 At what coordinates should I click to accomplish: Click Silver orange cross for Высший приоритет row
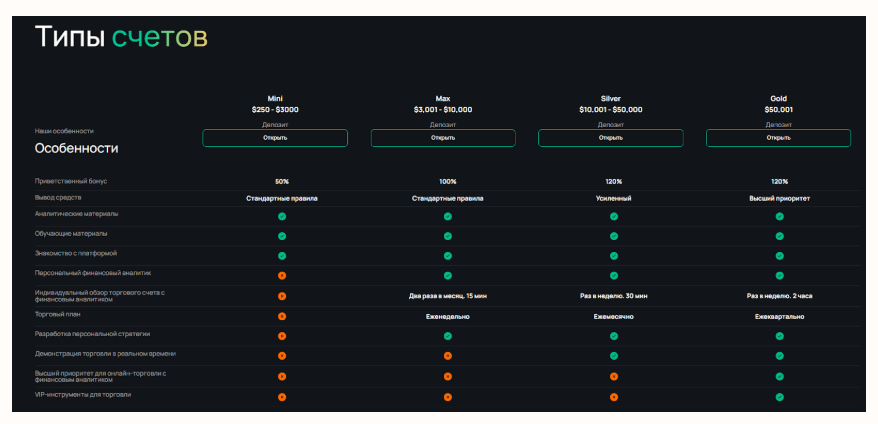[614, 377]
